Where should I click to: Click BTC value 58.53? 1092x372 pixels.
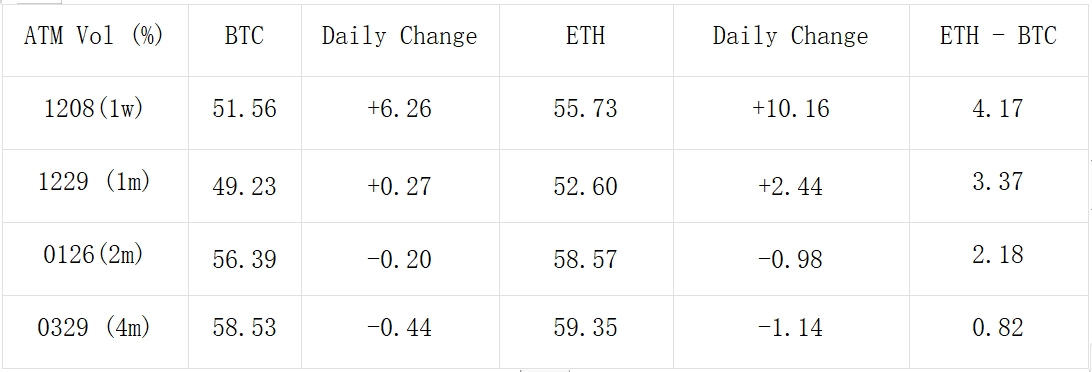pyautogui.click(x=244, y=327)
